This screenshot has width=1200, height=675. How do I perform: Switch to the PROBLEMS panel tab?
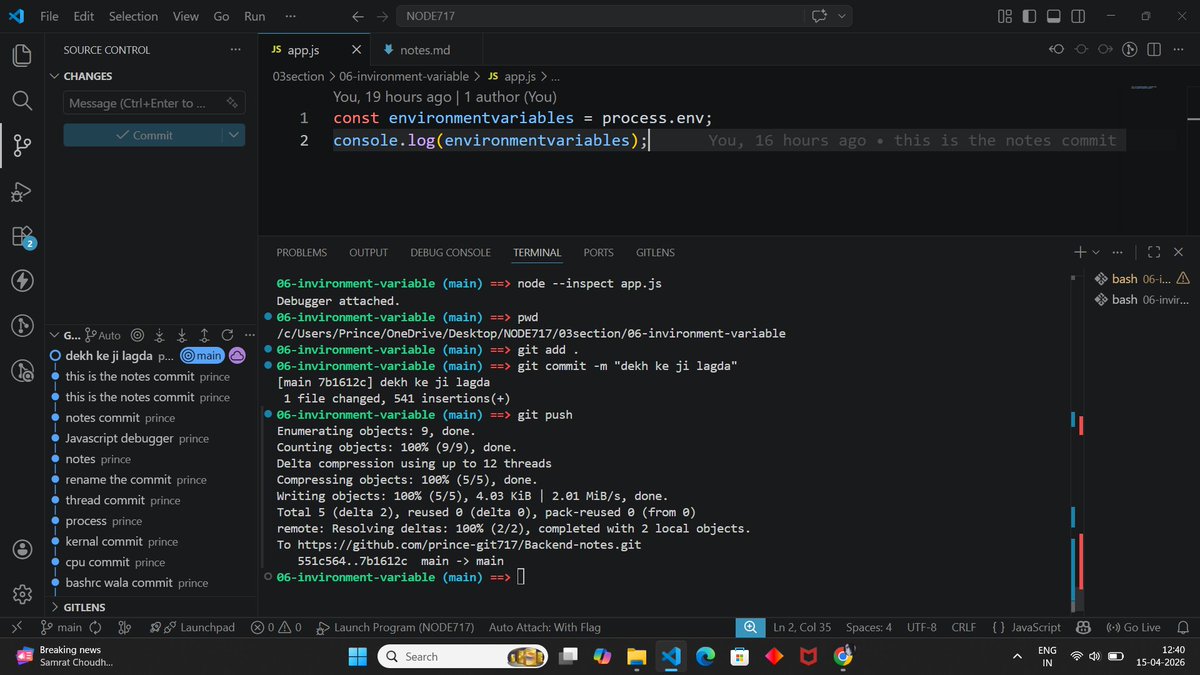301,252
